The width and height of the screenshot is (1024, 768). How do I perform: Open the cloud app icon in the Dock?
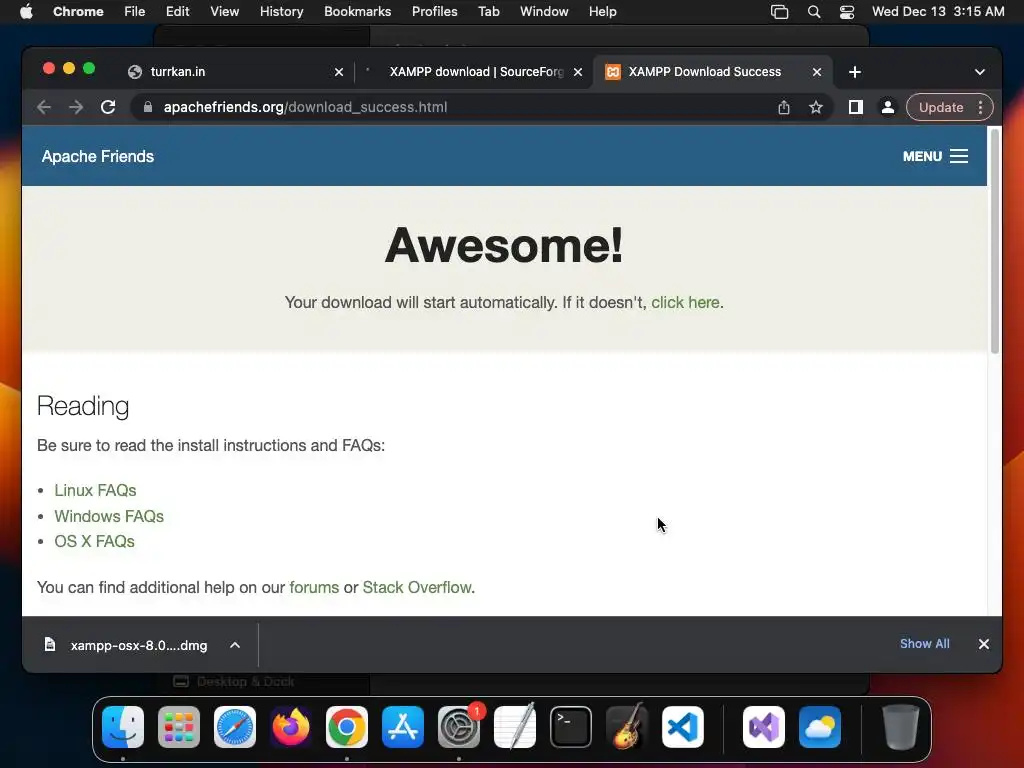click(x=820, y=727)
